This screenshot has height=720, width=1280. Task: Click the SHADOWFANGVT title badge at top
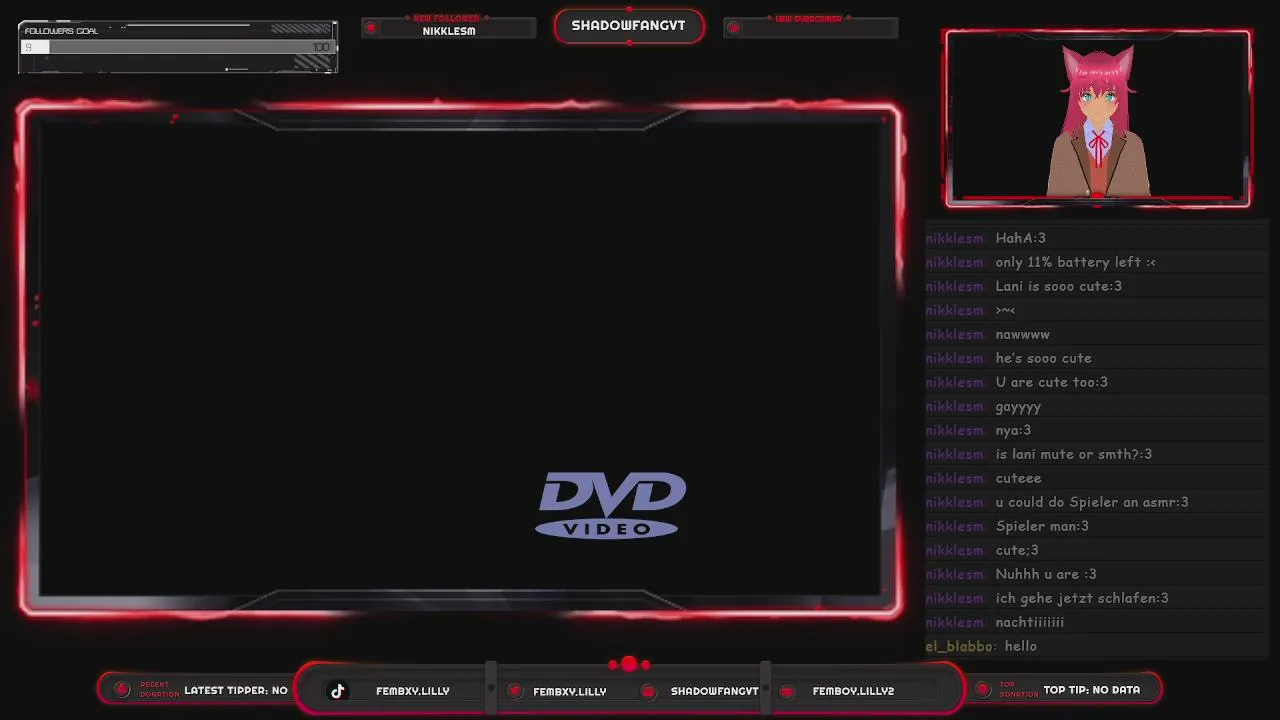[629, 26]
